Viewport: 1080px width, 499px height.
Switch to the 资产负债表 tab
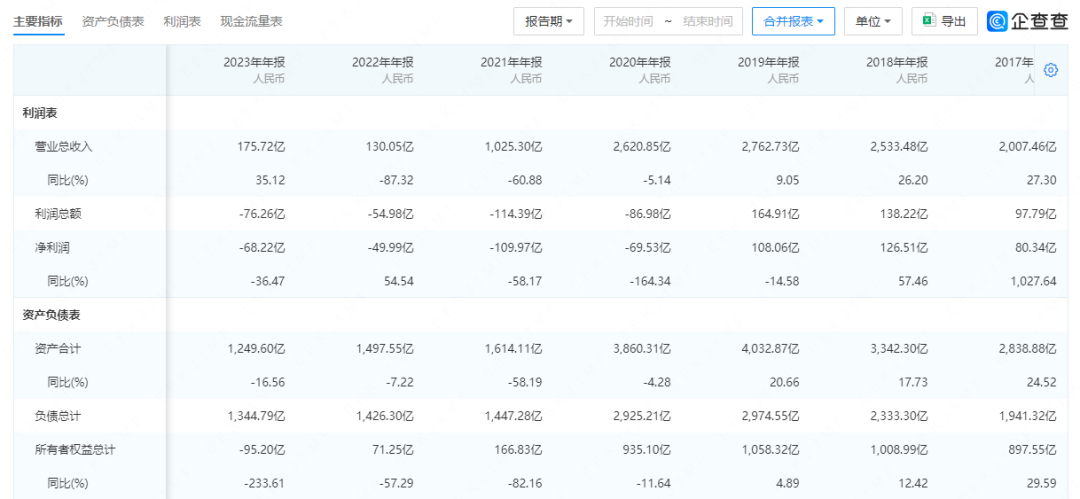click(x=113, y=21)
